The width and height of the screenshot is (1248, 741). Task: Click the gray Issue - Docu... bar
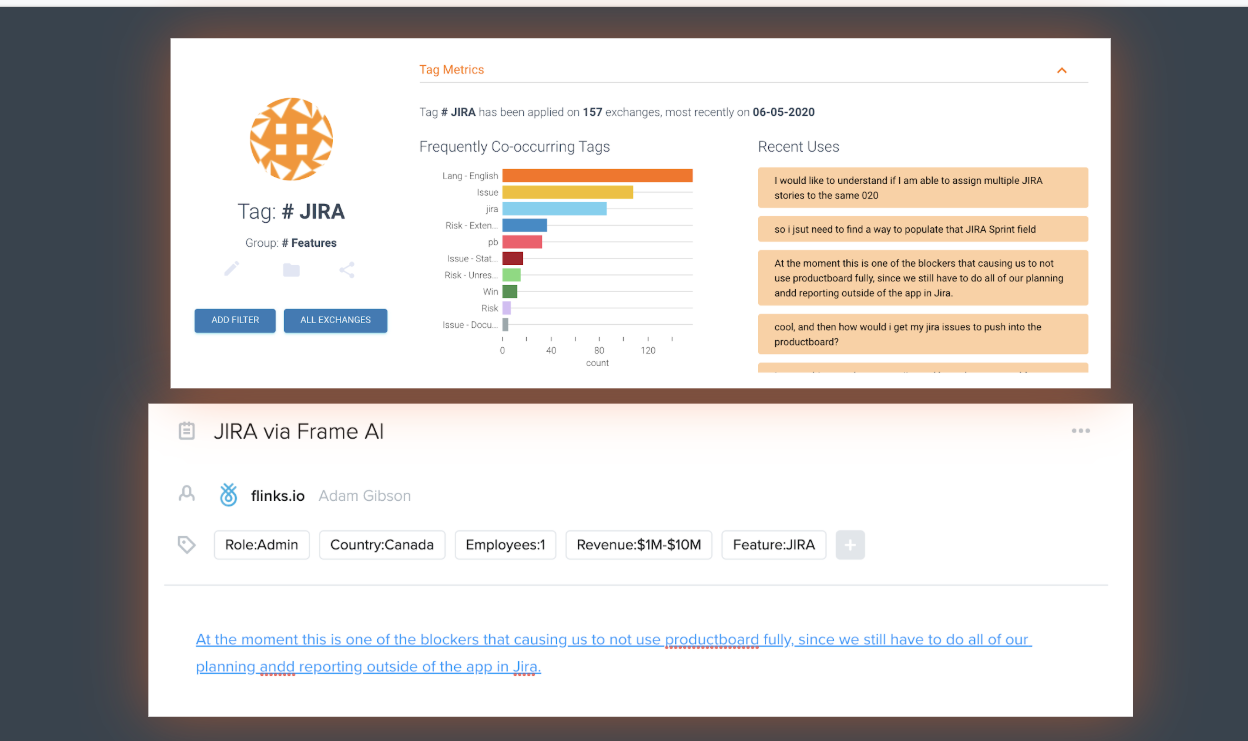505,324
